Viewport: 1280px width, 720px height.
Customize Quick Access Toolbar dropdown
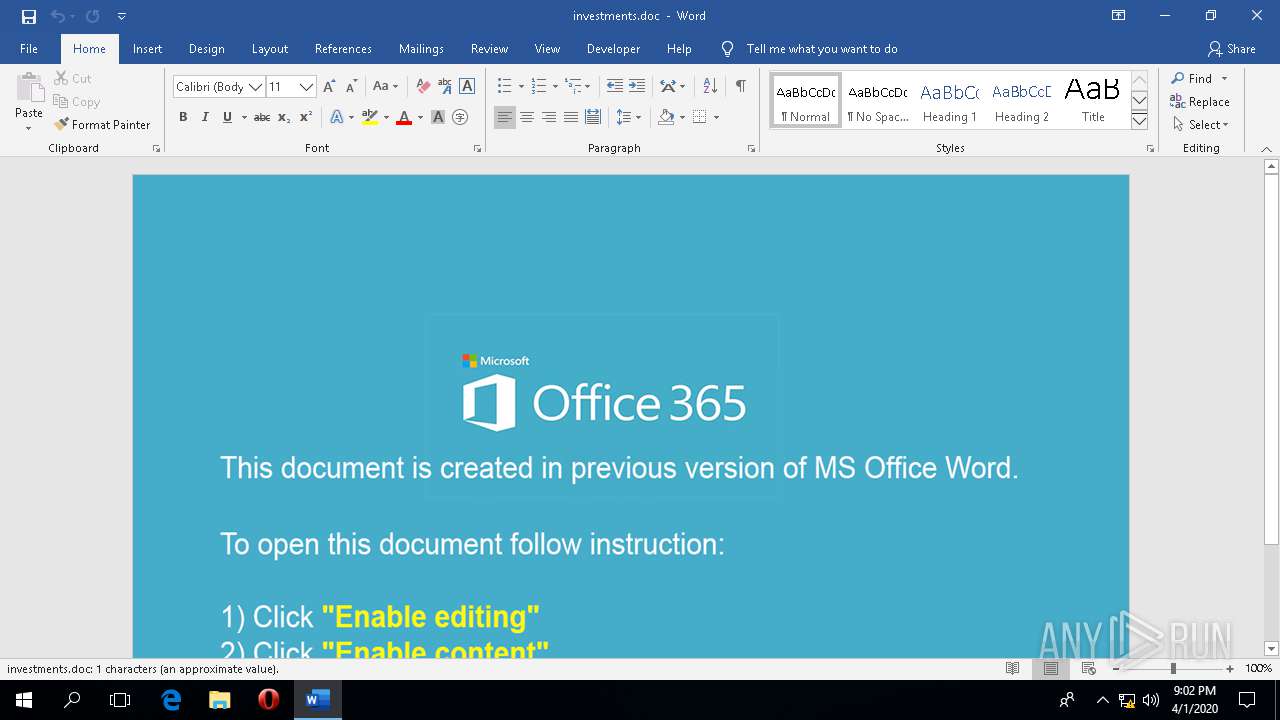pyautogui.click(x=122, y=16)
